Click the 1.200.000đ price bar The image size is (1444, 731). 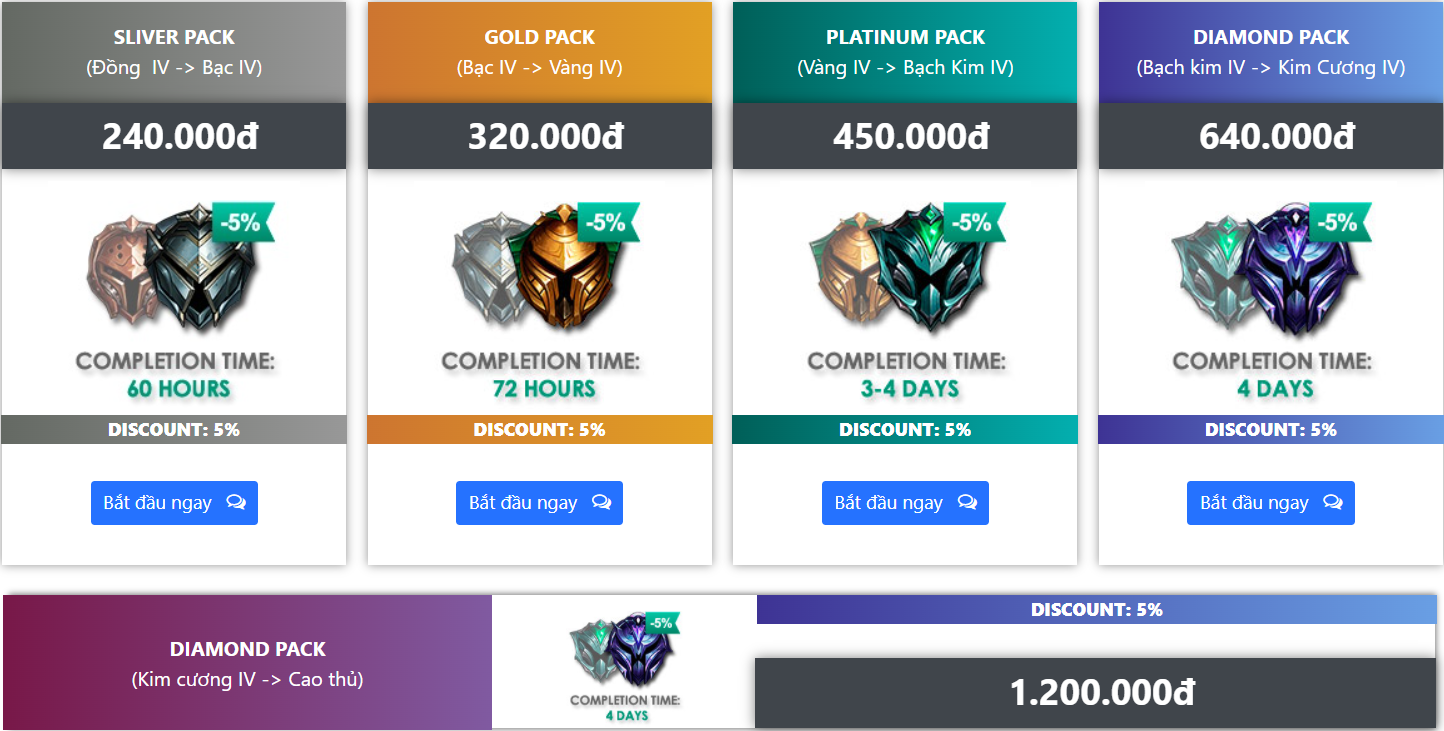(1096, 693)
